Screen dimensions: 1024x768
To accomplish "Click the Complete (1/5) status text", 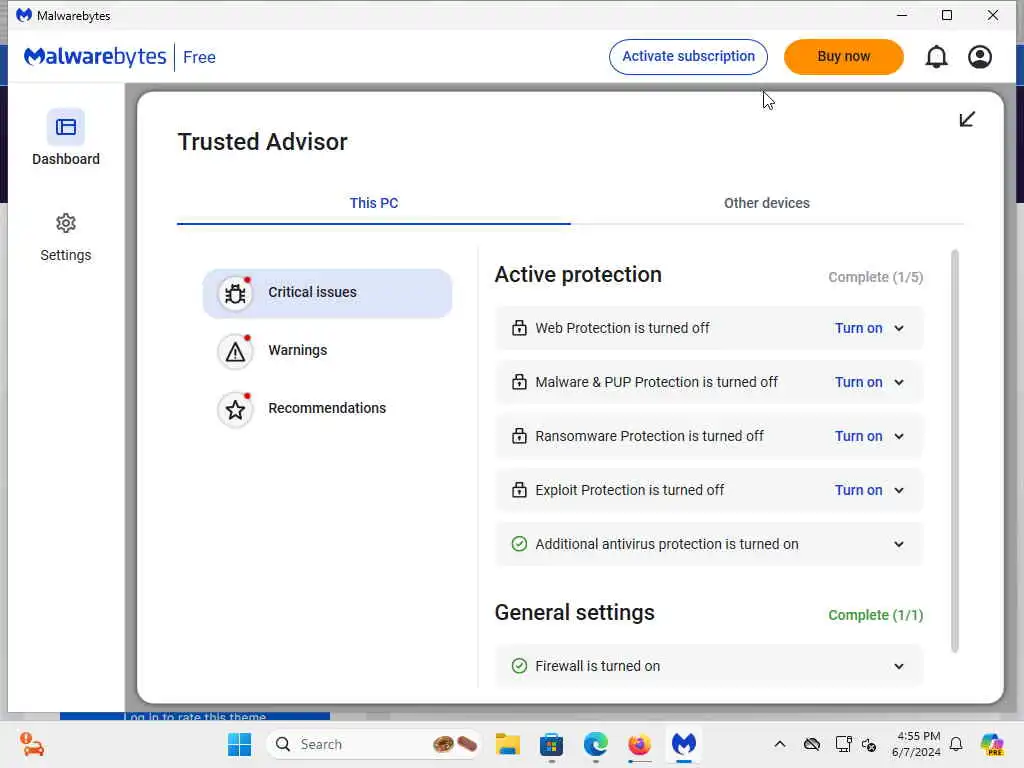I will [x=876, y=278].
